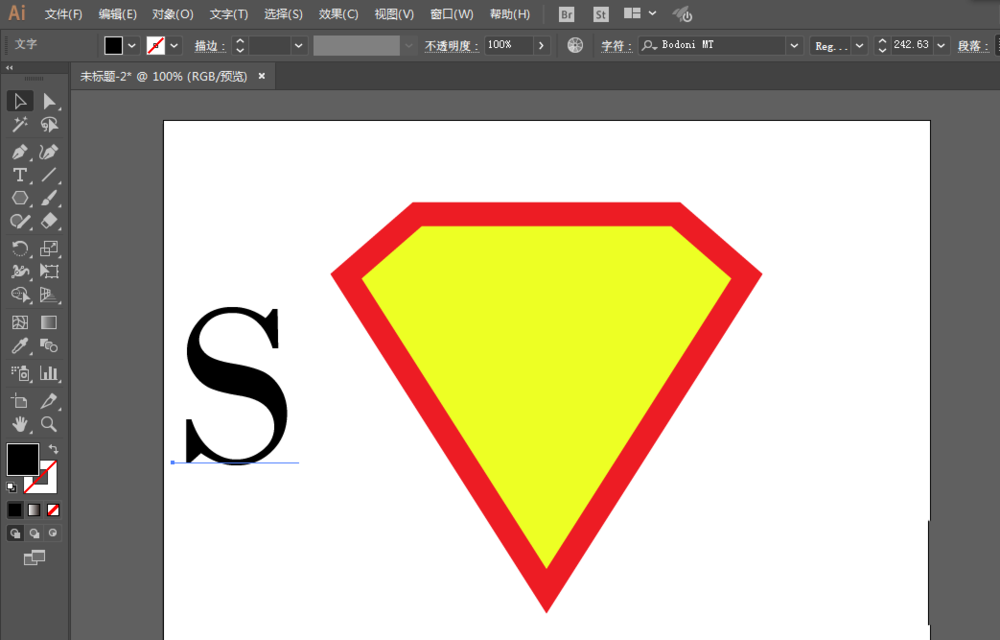1000x640 pixels.
Task: Select the Paintbrush tool
Action: (49, 198)
